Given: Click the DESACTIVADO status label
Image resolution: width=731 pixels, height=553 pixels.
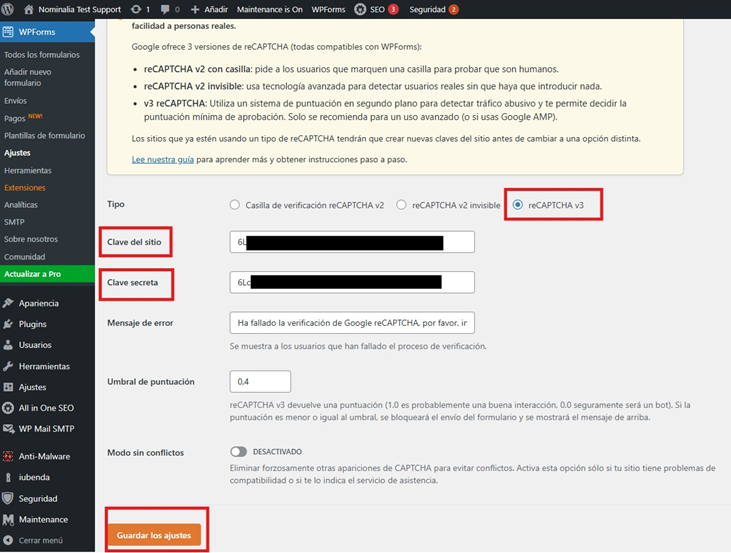Looking at the screenshot, I should (x=277, y=452).
